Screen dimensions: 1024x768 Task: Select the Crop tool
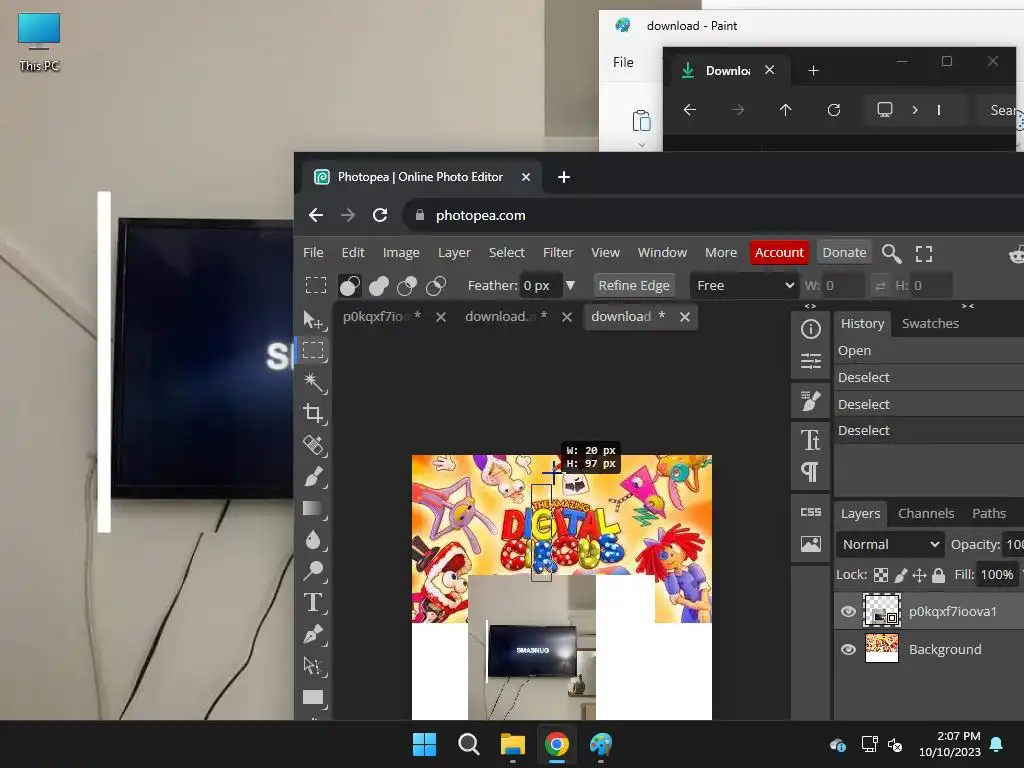(313, 413)
